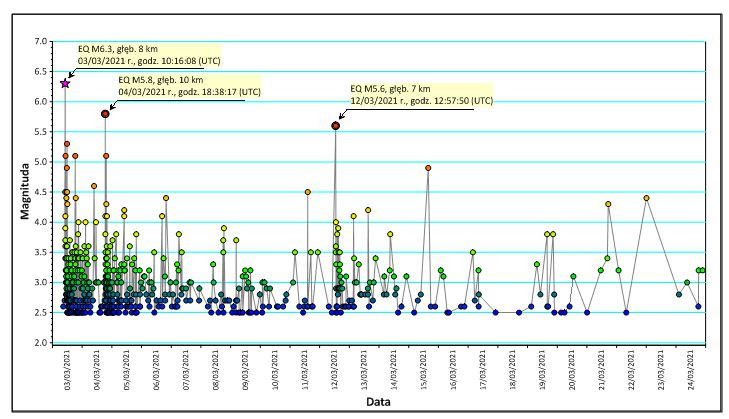The height and width of the screenshot is (419, 729).
Task: Click the 09/03/2021 date label
Action: (x=246, y=370)
